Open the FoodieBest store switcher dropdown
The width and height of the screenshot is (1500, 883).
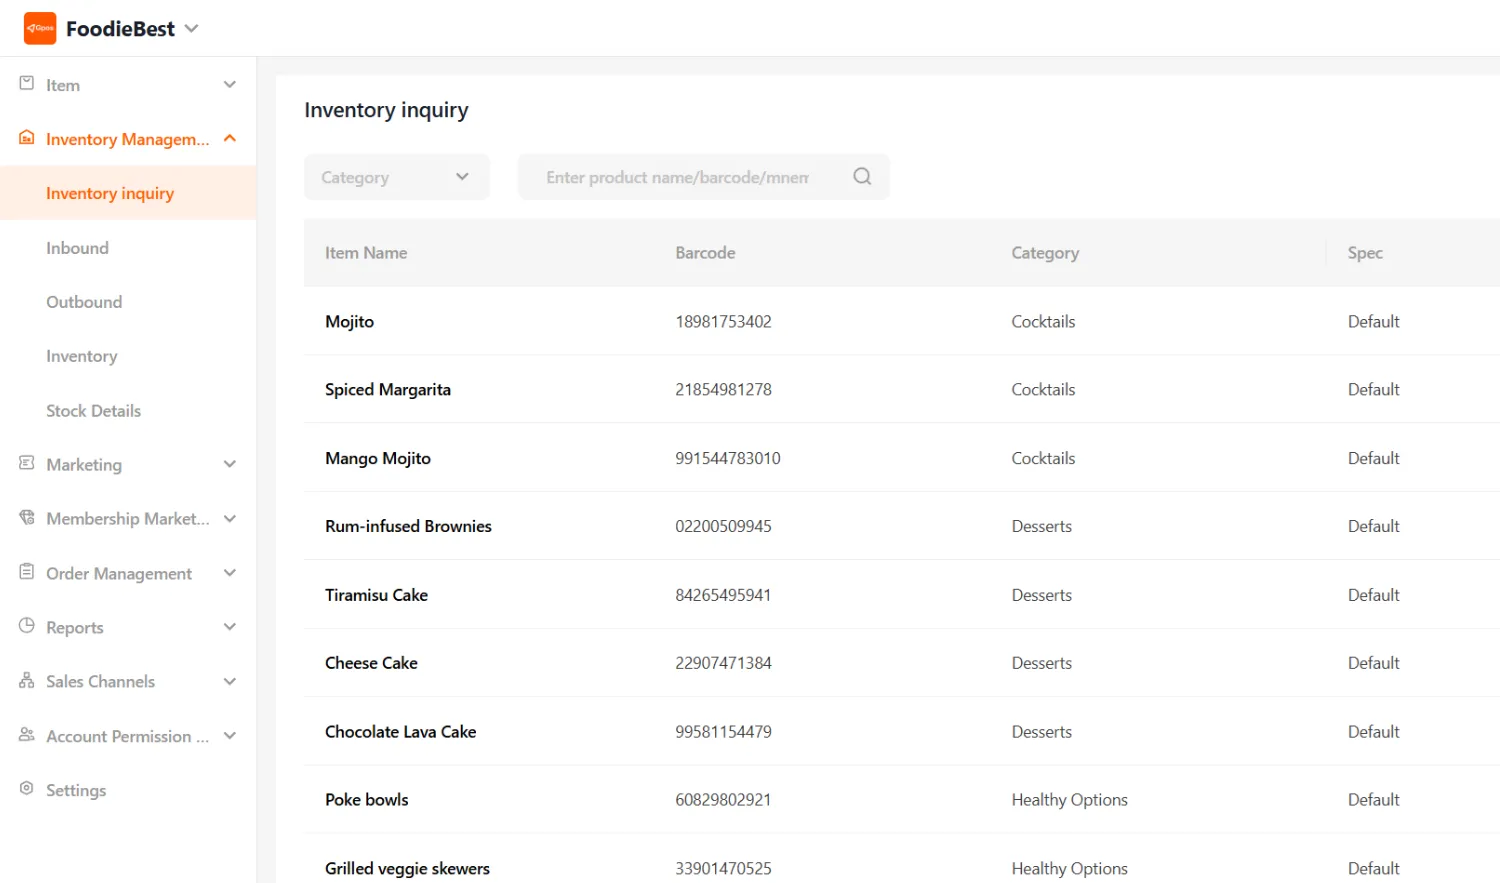coord(192,29)
